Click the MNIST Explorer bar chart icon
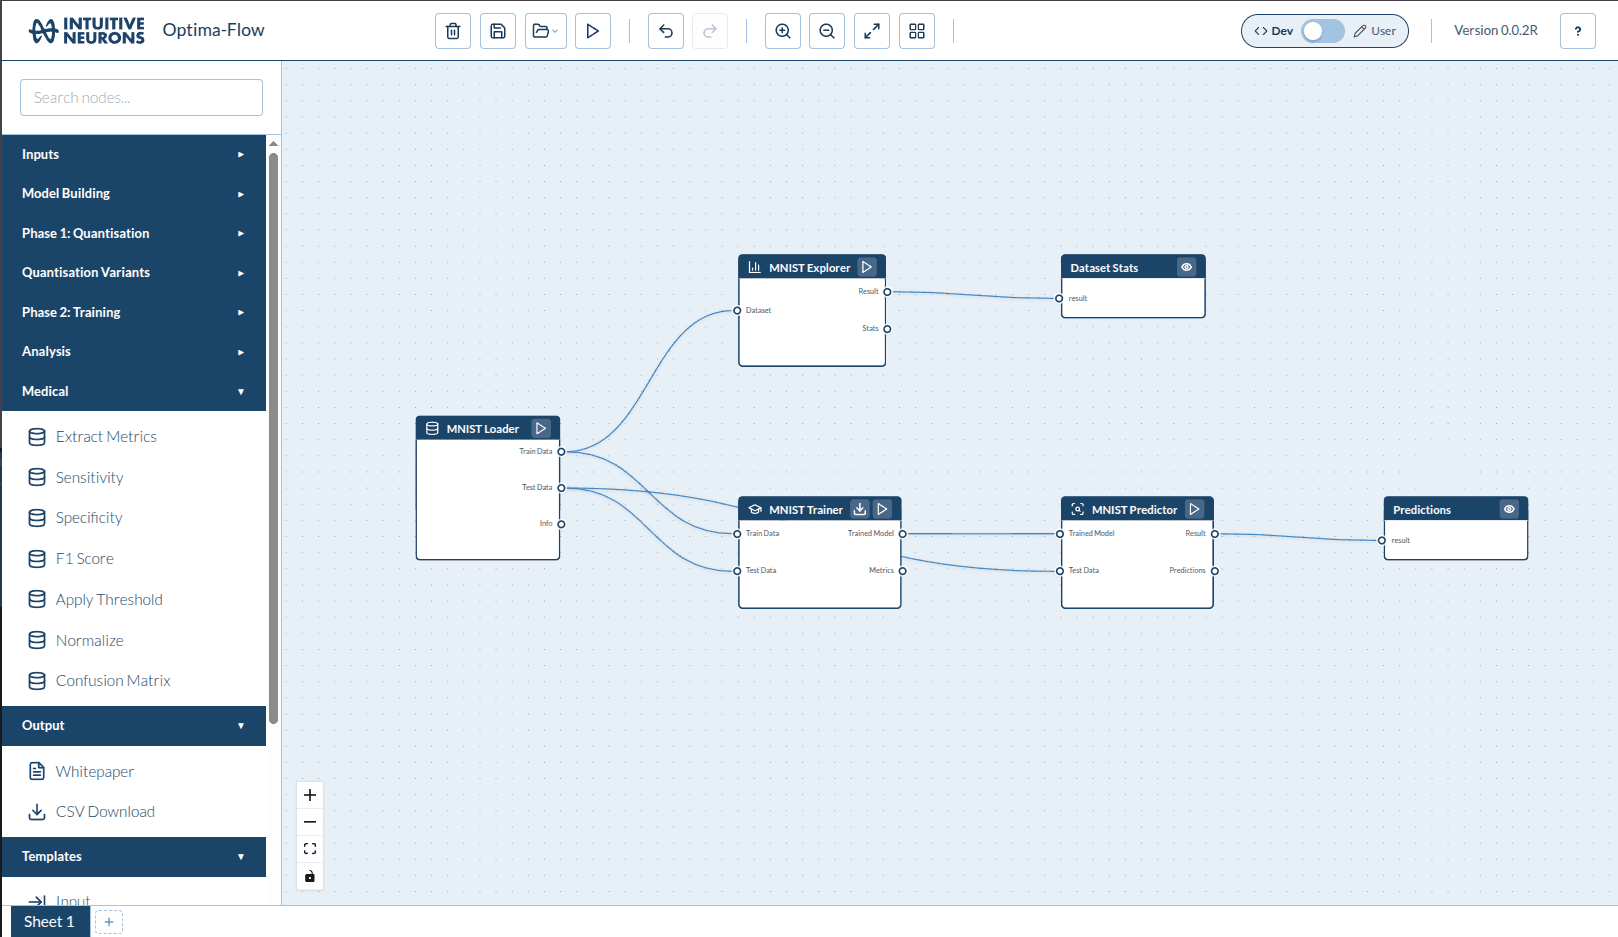 tap(755, 268)
